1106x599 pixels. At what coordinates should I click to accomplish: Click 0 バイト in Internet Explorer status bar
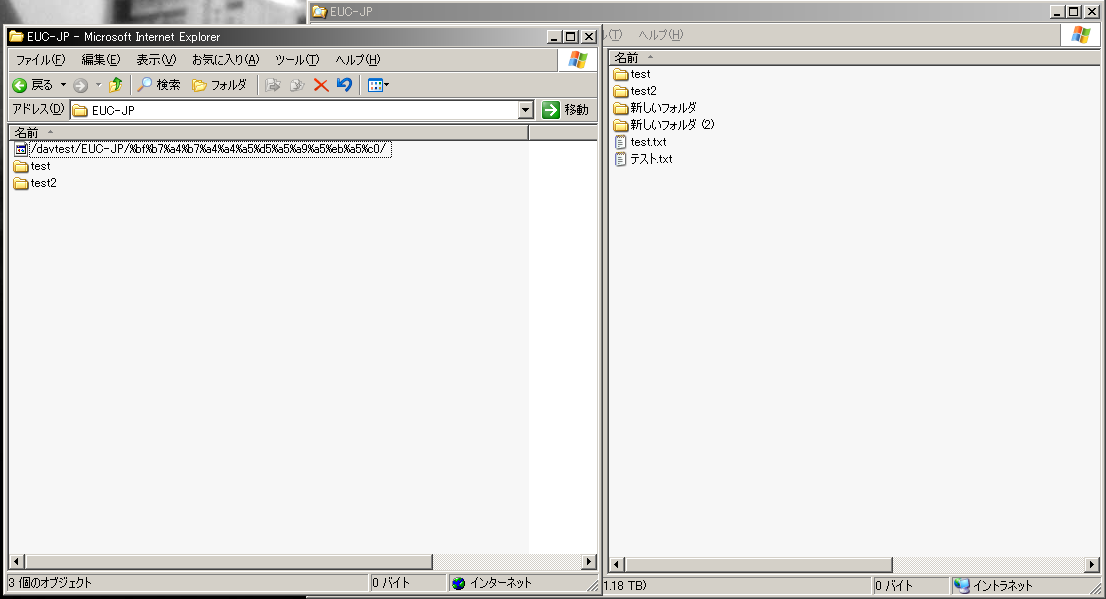pyautogui.click(x=391, y=583)
